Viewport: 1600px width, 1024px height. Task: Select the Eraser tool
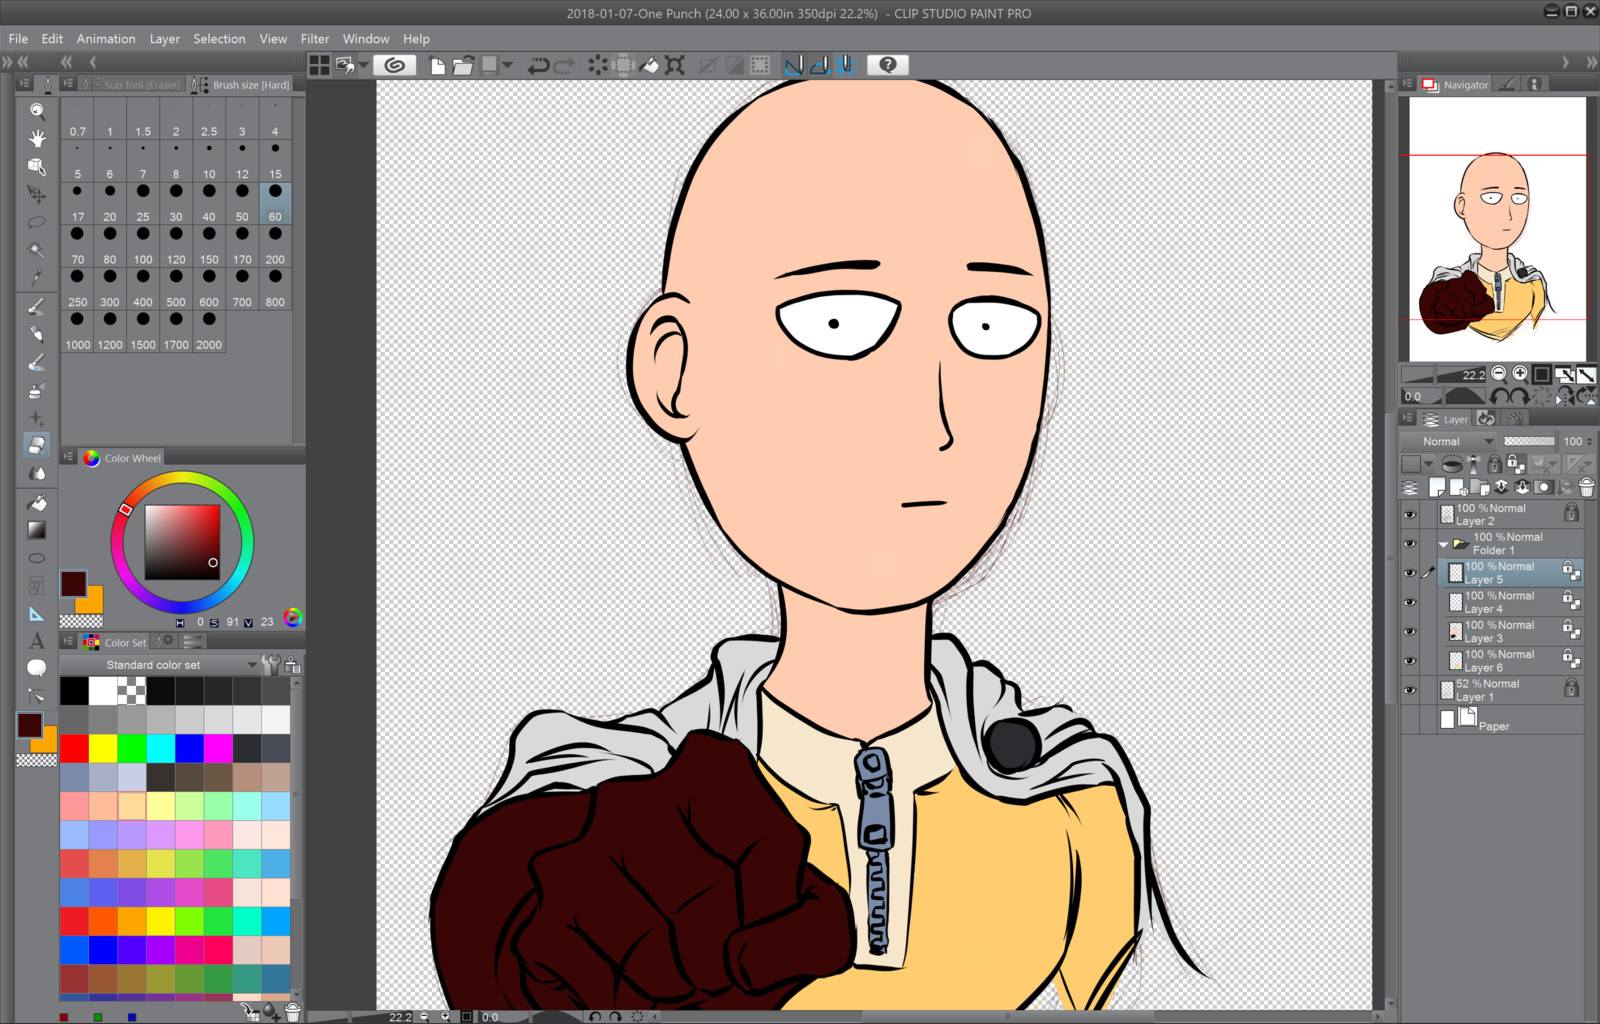click(37, 445)
